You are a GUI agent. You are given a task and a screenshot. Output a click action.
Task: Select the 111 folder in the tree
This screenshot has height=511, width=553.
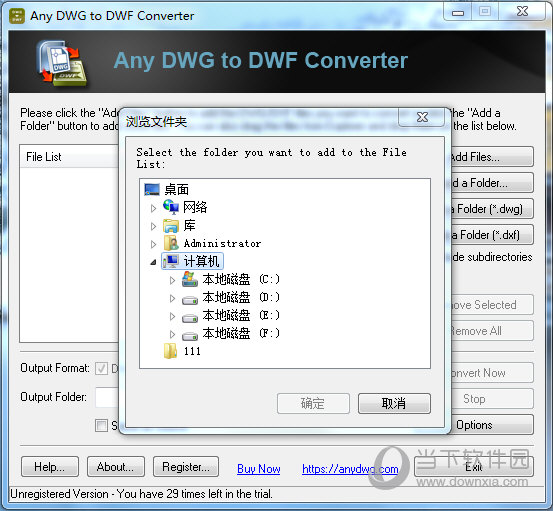pos(192,351)
